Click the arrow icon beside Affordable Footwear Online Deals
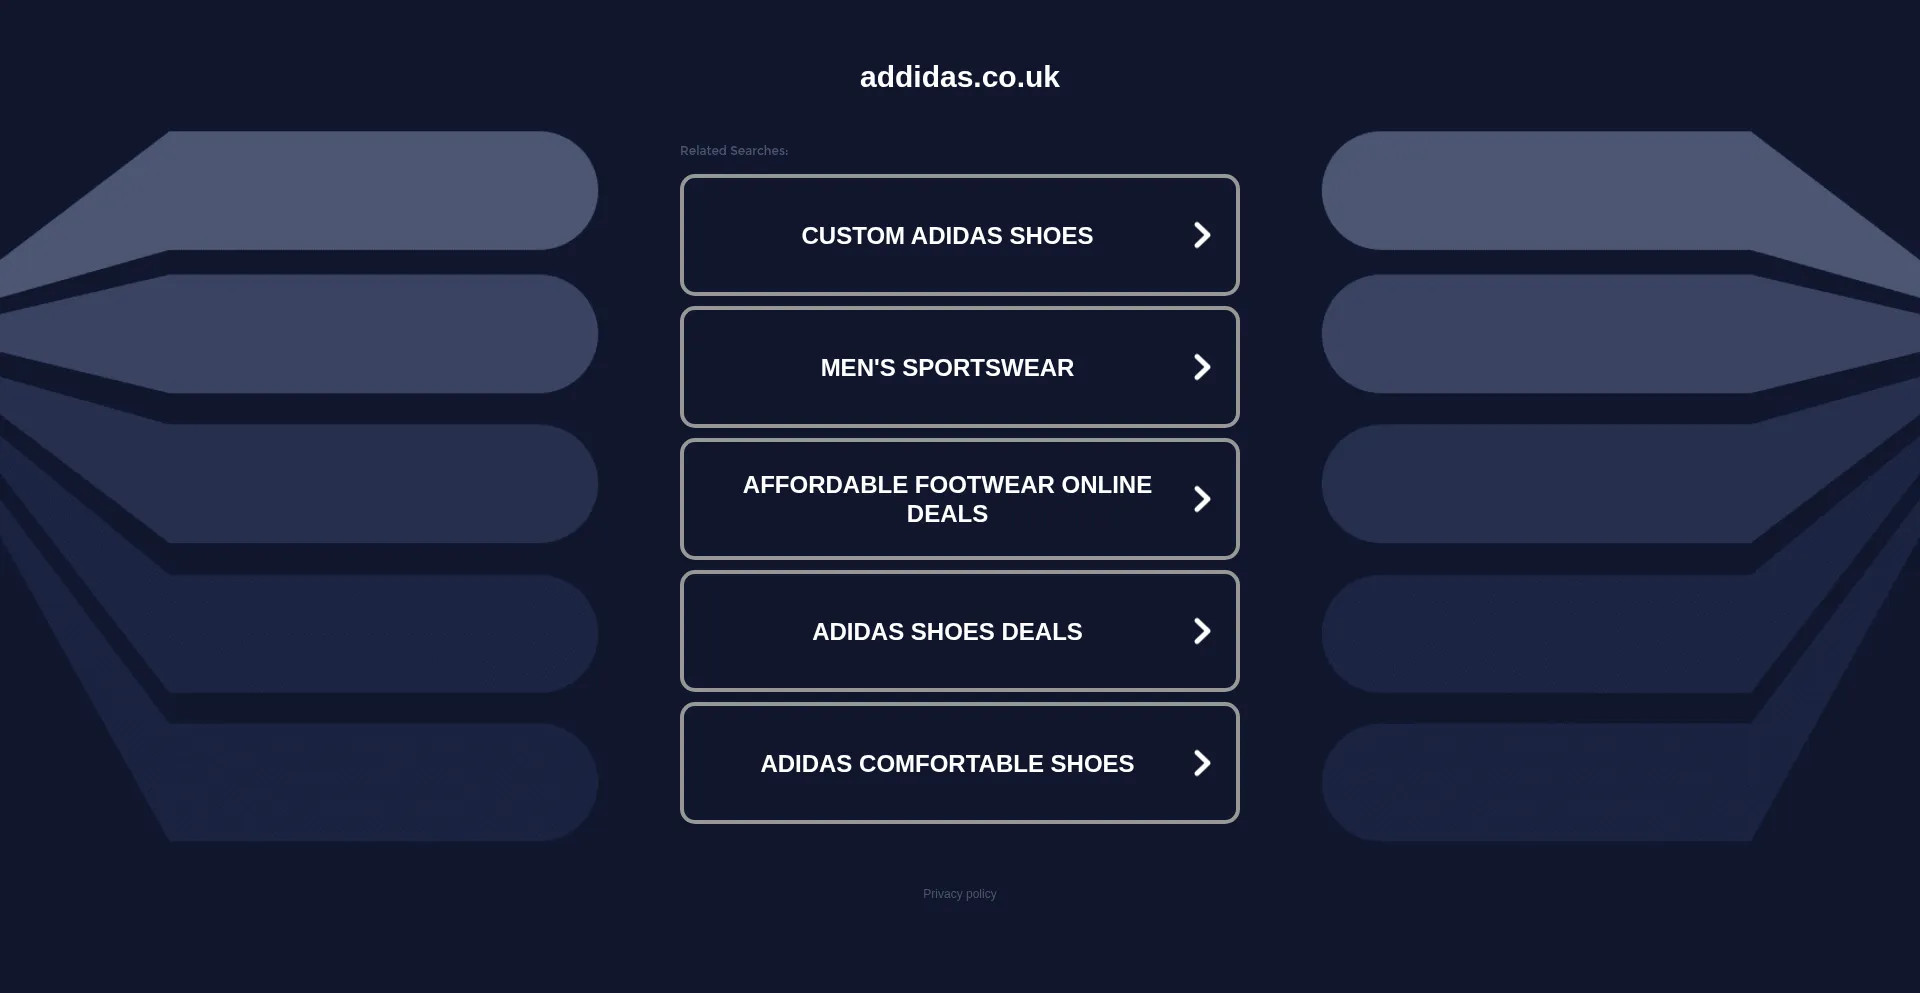The width and height of the screenshot is (1920, 993). (x=1202, y=498)
